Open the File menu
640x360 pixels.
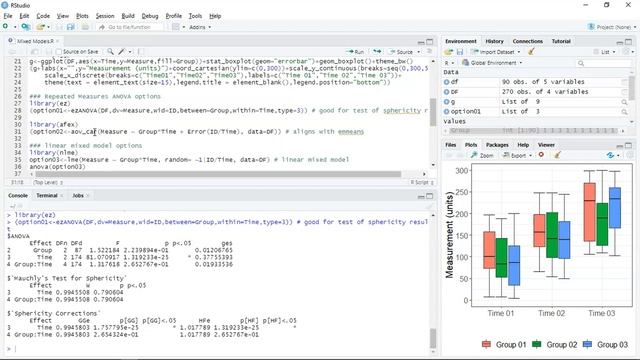point(8,16)
